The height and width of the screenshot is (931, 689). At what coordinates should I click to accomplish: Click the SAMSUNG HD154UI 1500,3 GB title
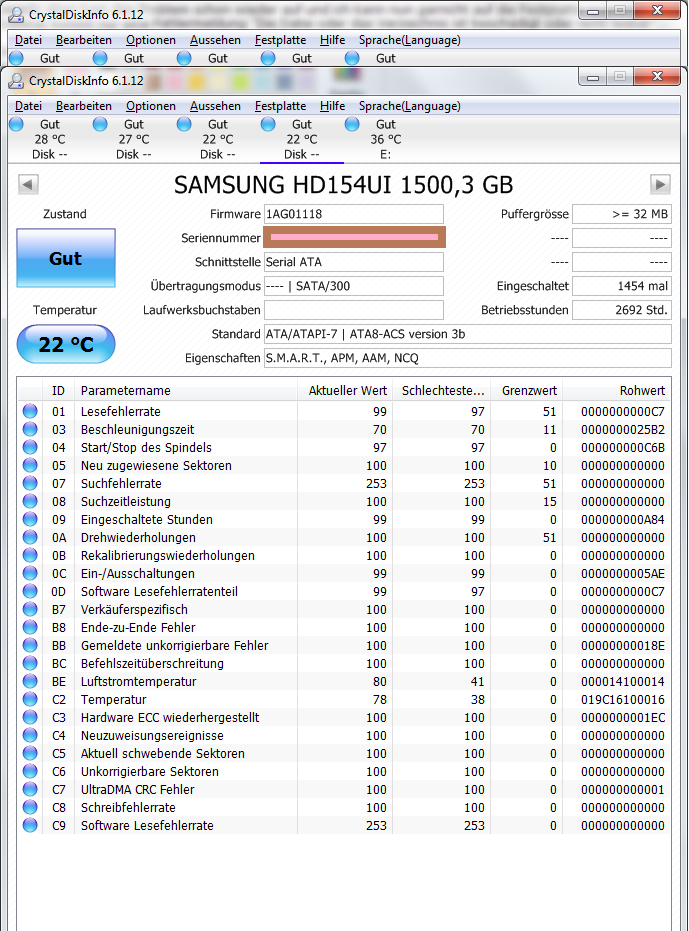(x=343, y=185)
